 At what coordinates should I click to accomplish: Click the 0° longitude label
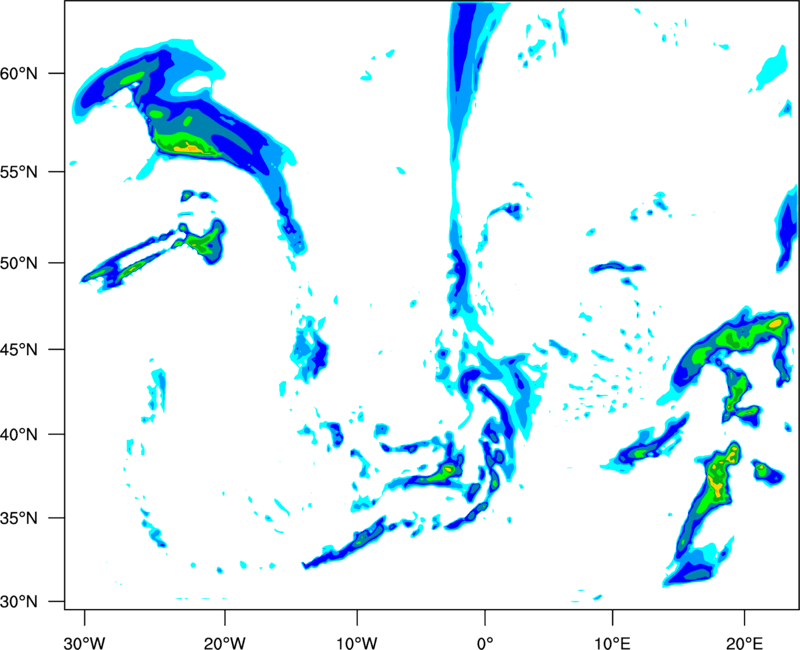point(485,643)
